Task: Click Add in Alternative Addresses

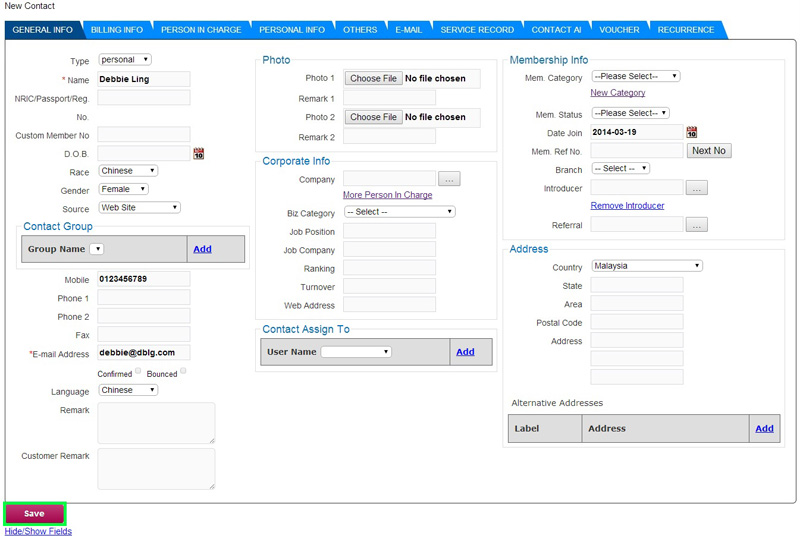Action: coord(764,429)
